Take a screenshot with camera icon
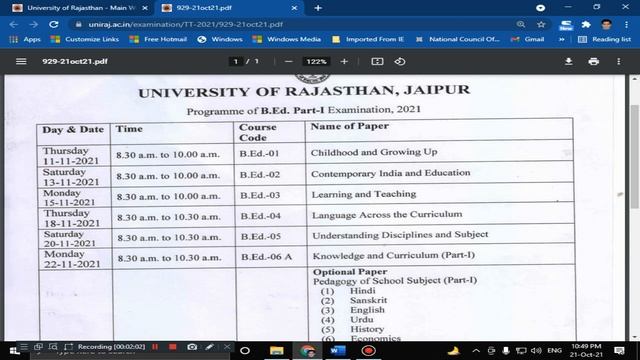640x360 pixels. (192, 347)
